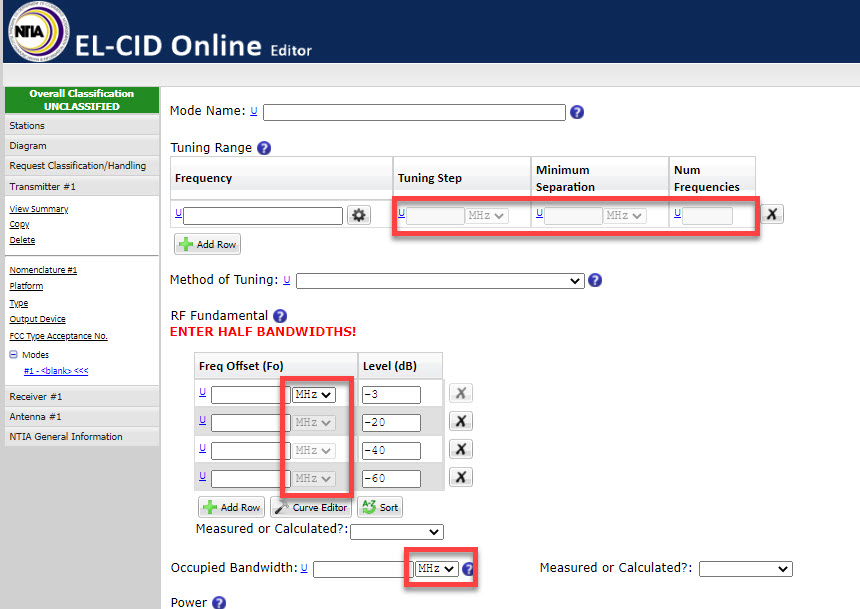860x609 pixels.
Task: Remove the -20 dB level row
Action: [x=461, y=421]
